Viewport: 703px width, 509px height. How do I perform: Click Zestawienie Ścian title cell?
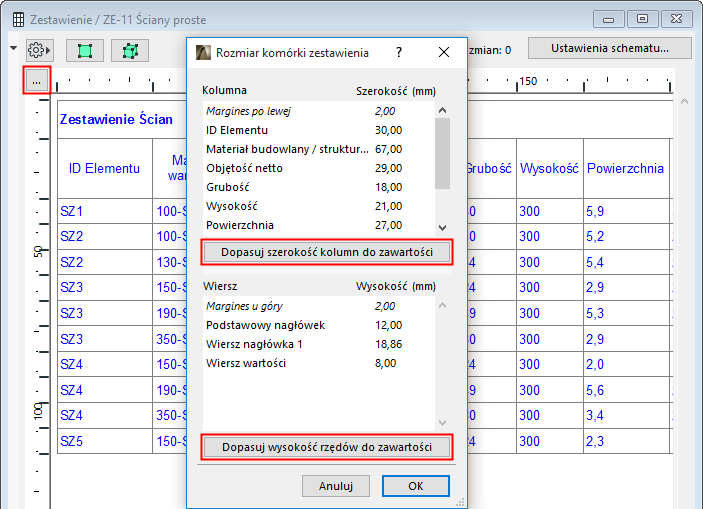pyautogui.click(x=116, y=119)
